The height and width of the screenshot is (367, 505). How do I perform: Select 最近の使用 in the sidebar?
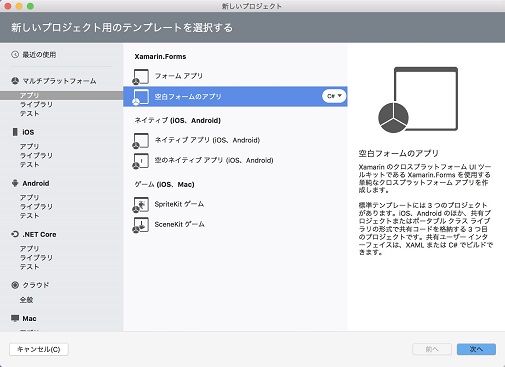(39, 55)
